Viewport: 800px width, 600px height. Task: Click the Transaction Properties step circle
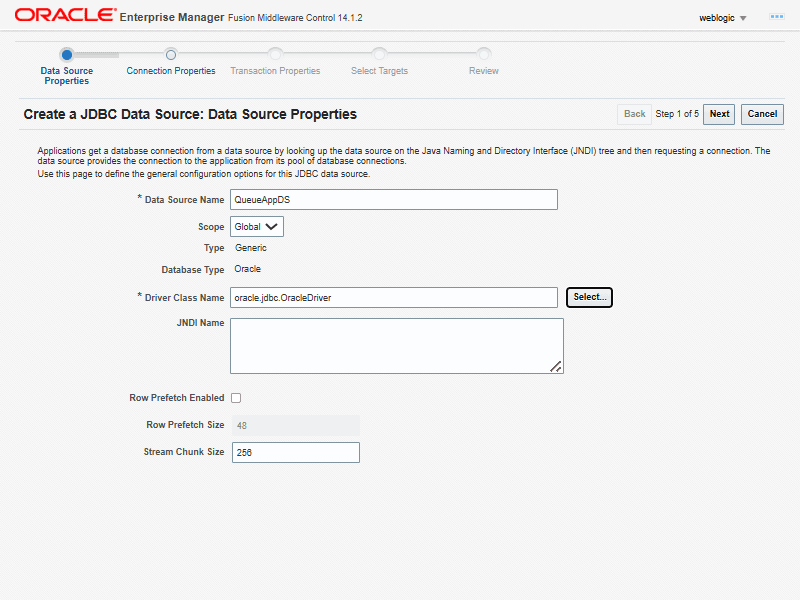(275, 54)
